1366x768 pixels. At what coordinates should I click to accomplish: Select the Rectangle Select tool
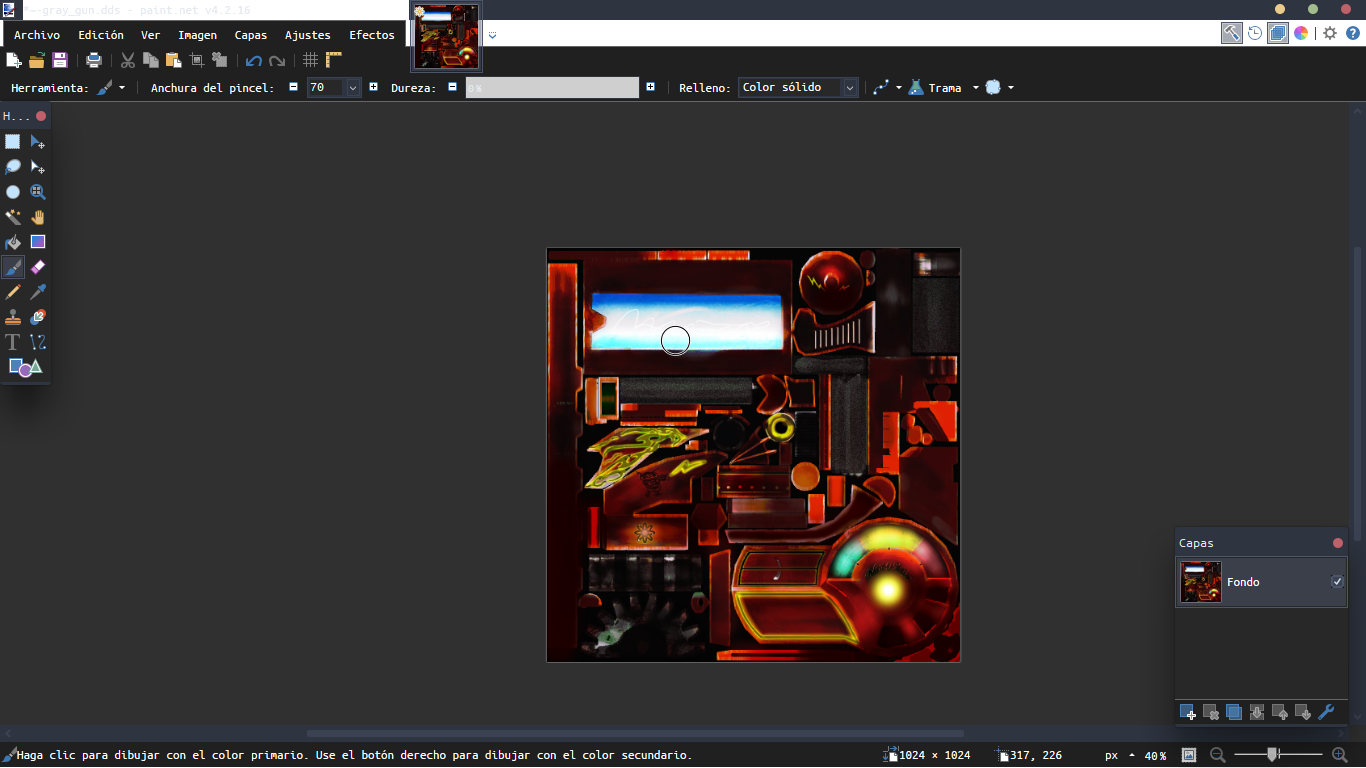tap(13, 142)
